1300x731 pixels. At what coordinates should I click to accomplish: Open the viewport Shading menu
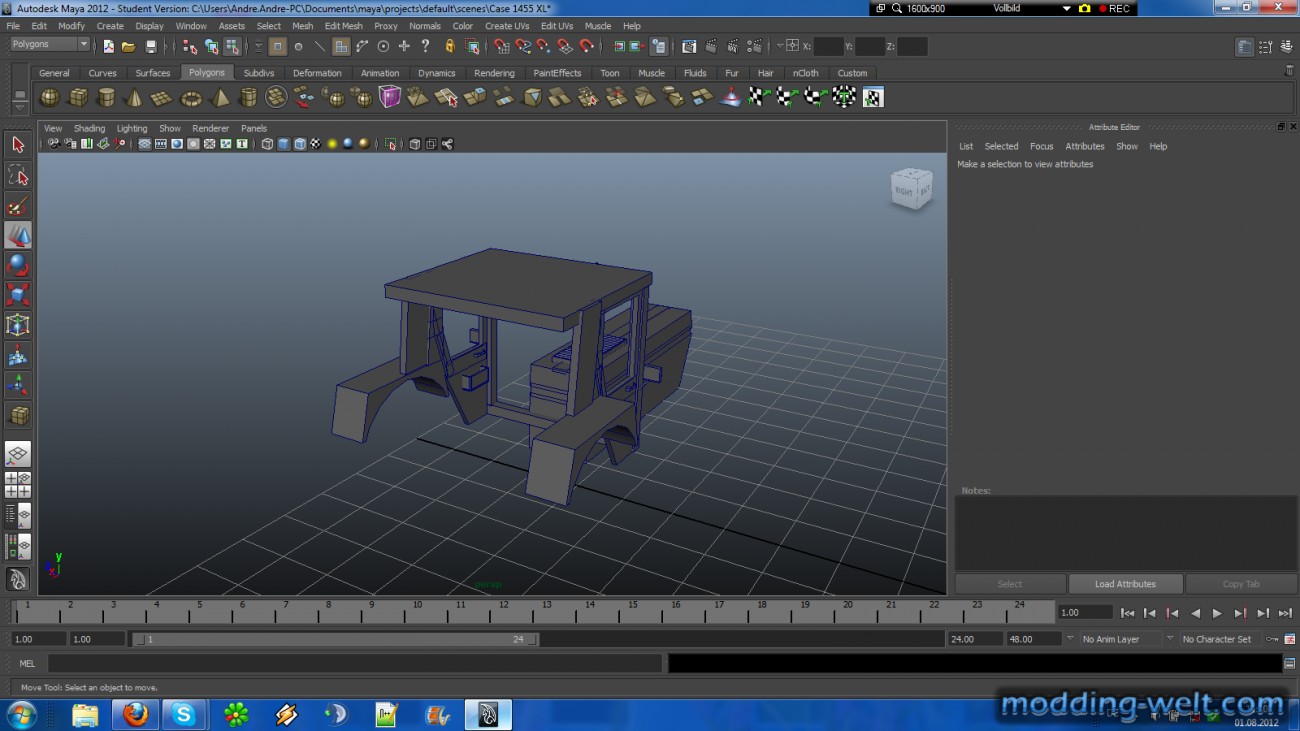[x=89, y=128]
